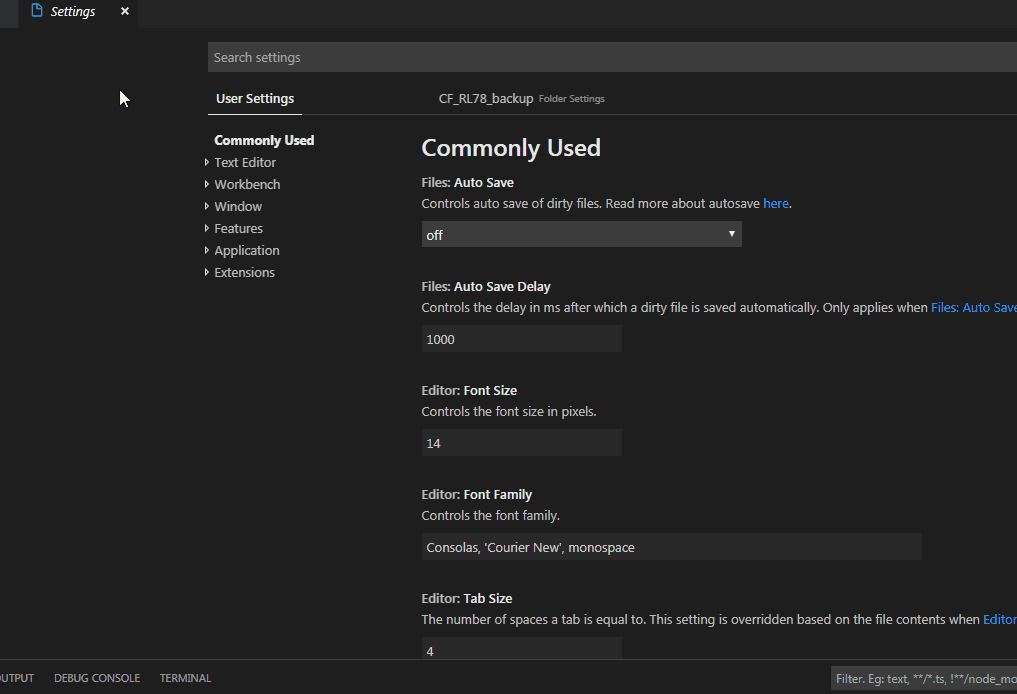1017x694 pixels.
Task: Open the TERMINAL panel tab
Action: (x=185, y=678)
